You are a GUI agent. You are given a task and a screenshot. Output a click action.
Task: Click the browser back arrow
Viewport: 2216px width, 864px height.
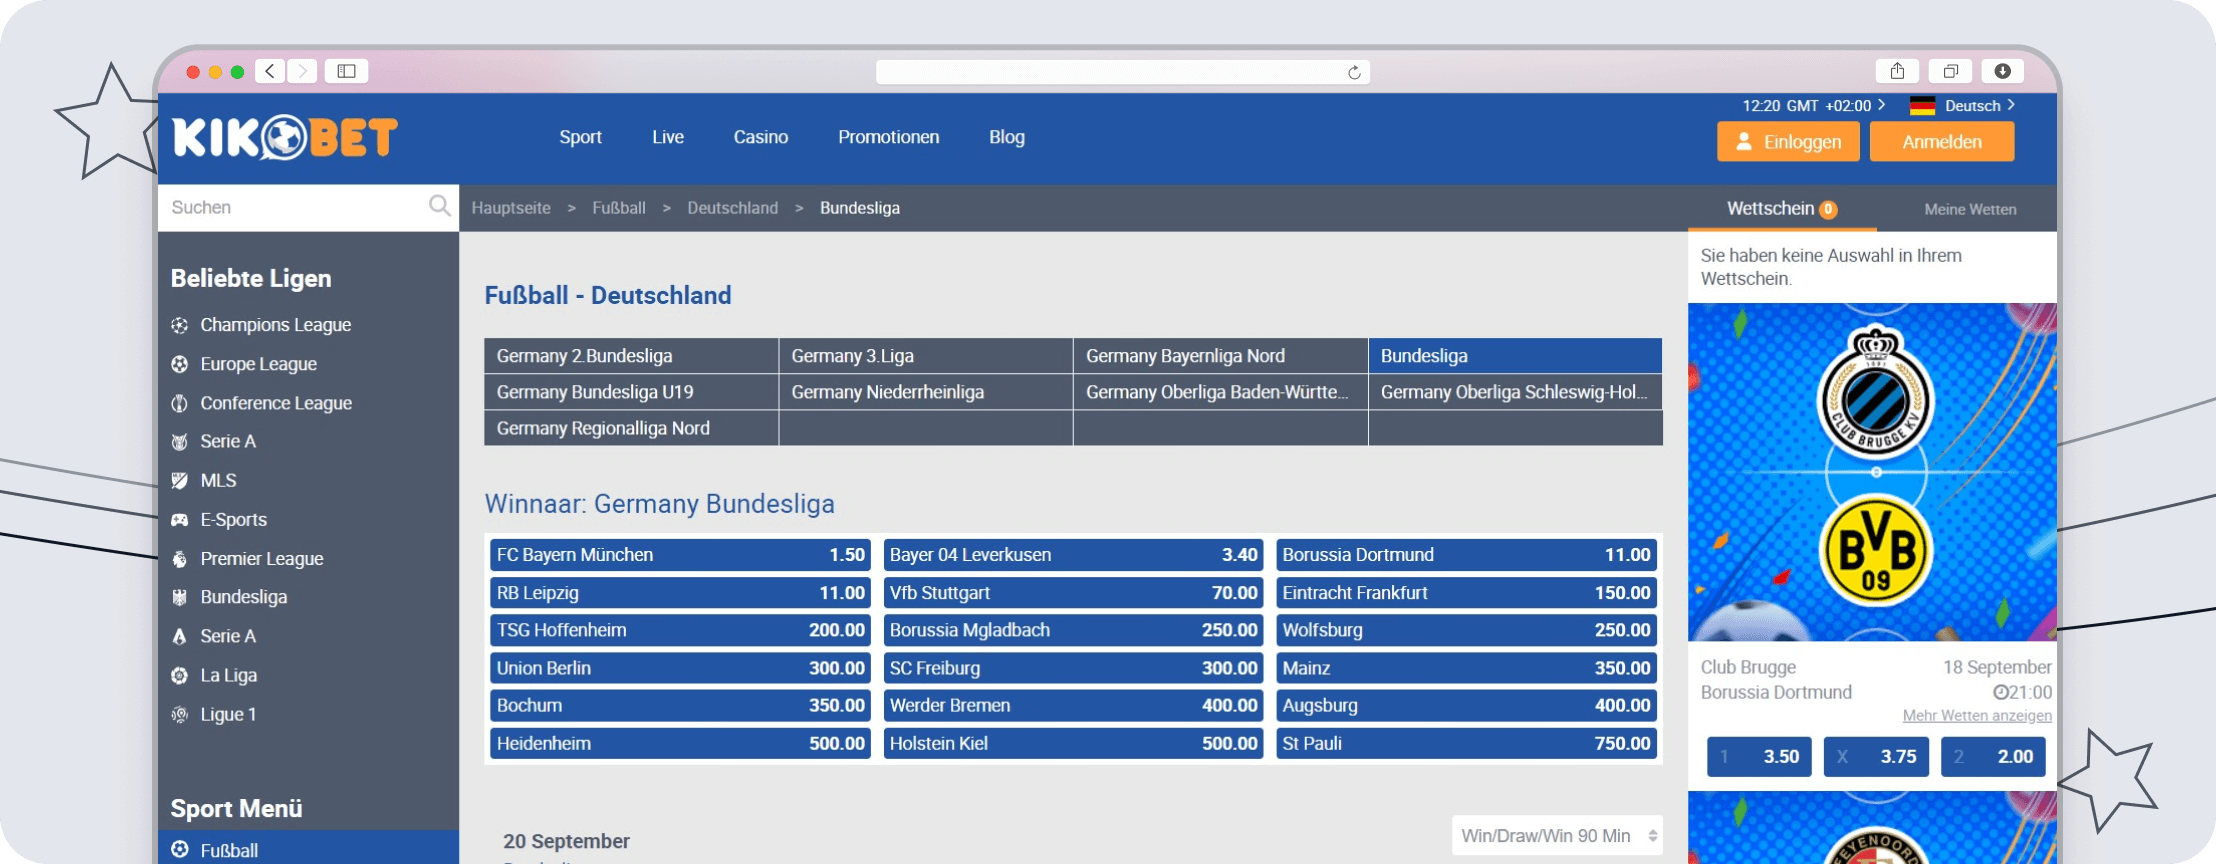tap(270, 71)
